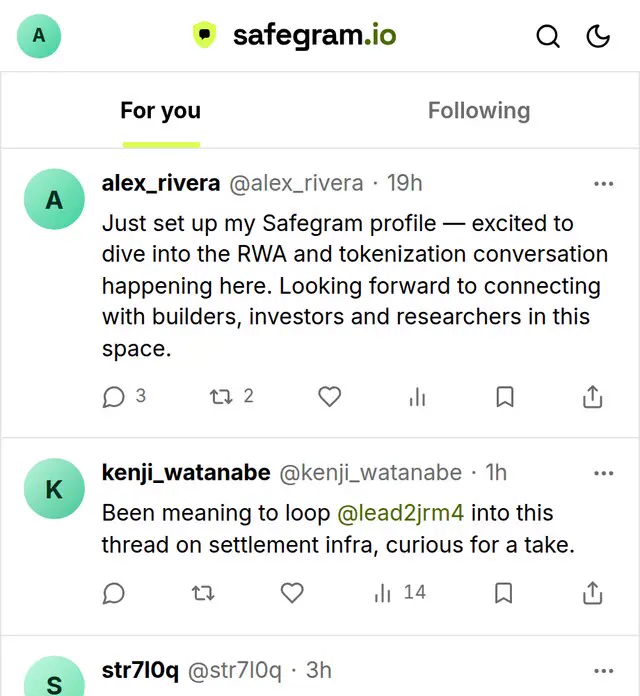640x696 pixels.
Task: Like alex_rivera's post with heart
Action: coord(330,396)
